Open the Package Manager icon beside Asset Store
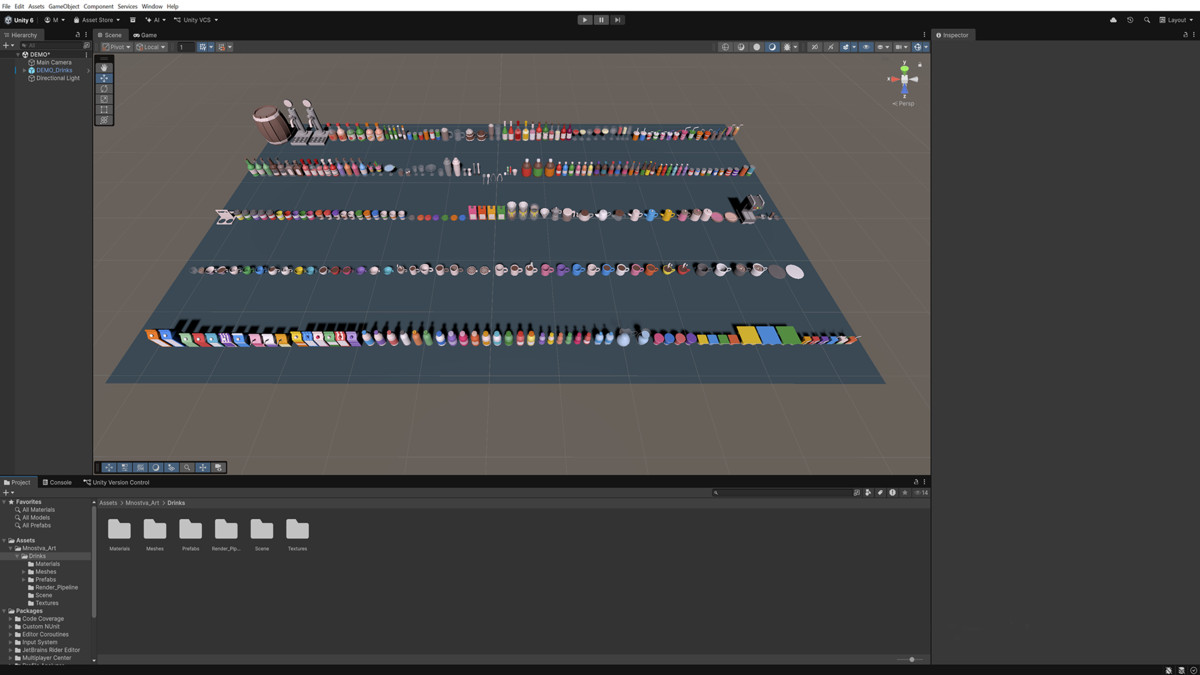Screen dimensions: 1200x675 [x=132, y=20]
